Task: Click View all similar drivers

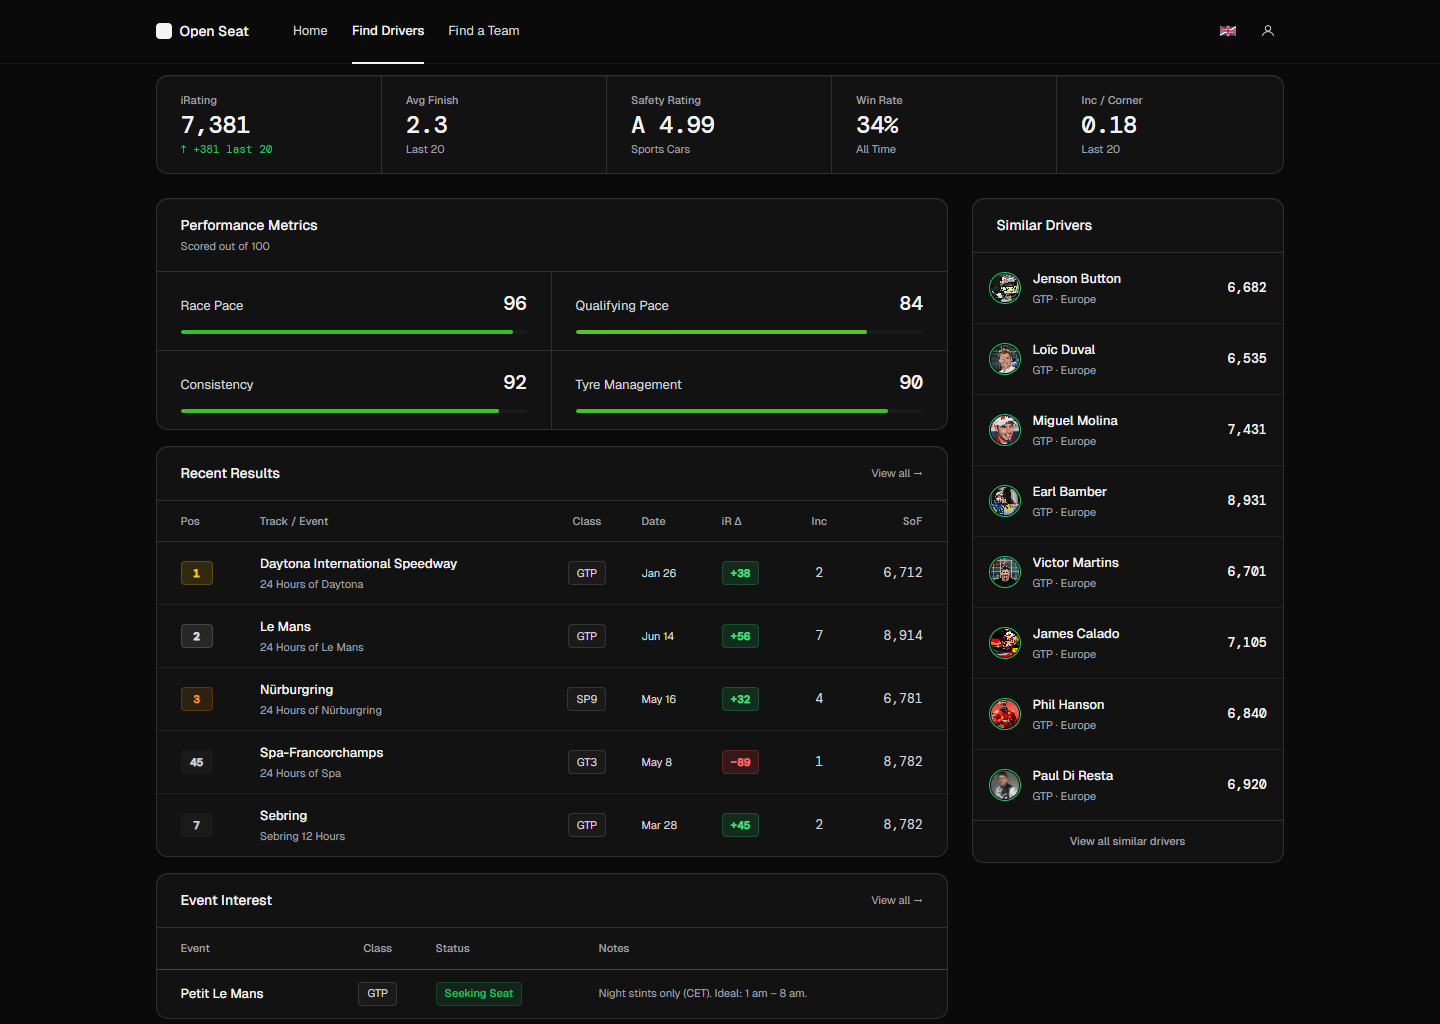Action: 1127,841
